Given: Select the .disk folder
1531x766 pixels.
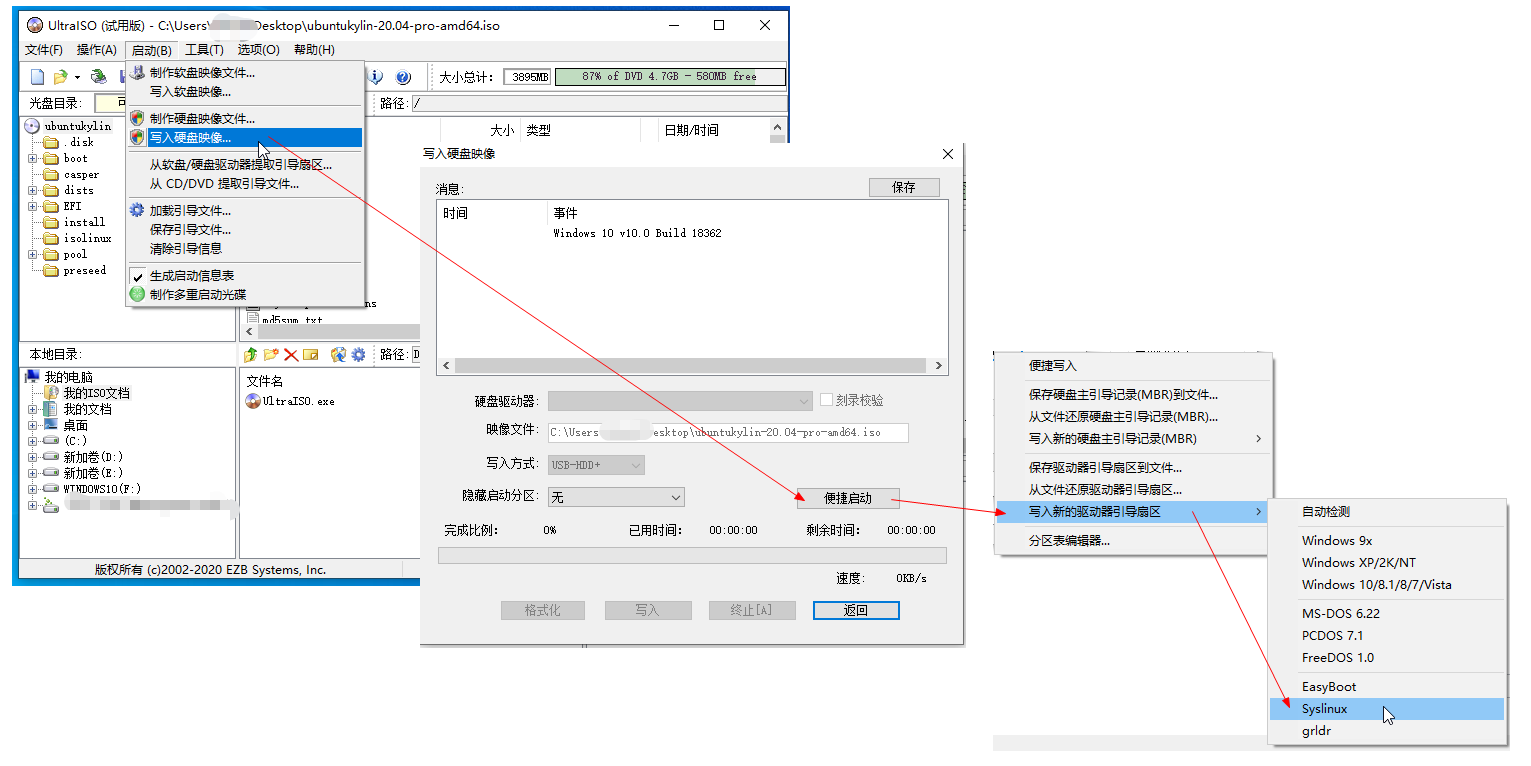Looking at the screenshot, I should tap(69, 142).
